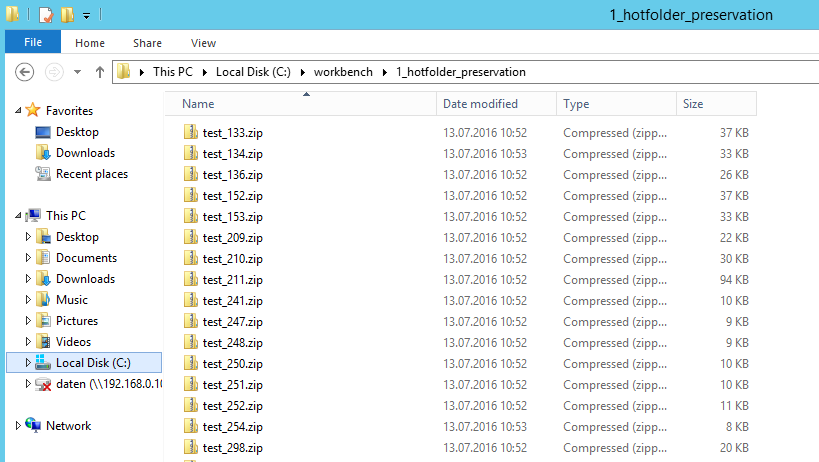
Task: Click the New folder icon in title bar
Action: click(67, 15)
